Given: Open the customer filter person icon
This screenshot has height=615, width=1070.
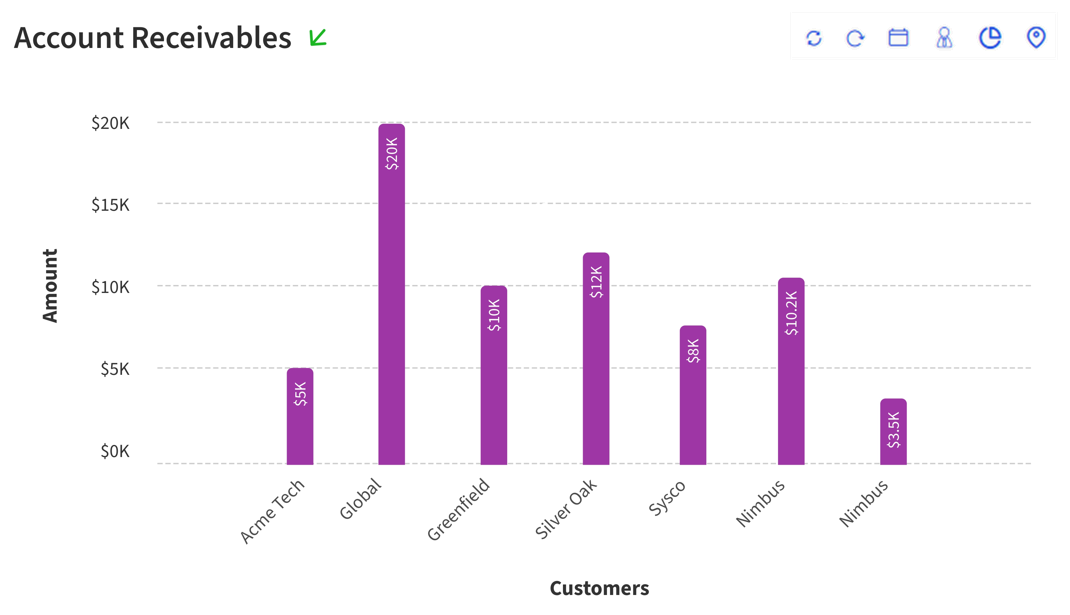Looking at the screenshot, I should pos(942,37).
